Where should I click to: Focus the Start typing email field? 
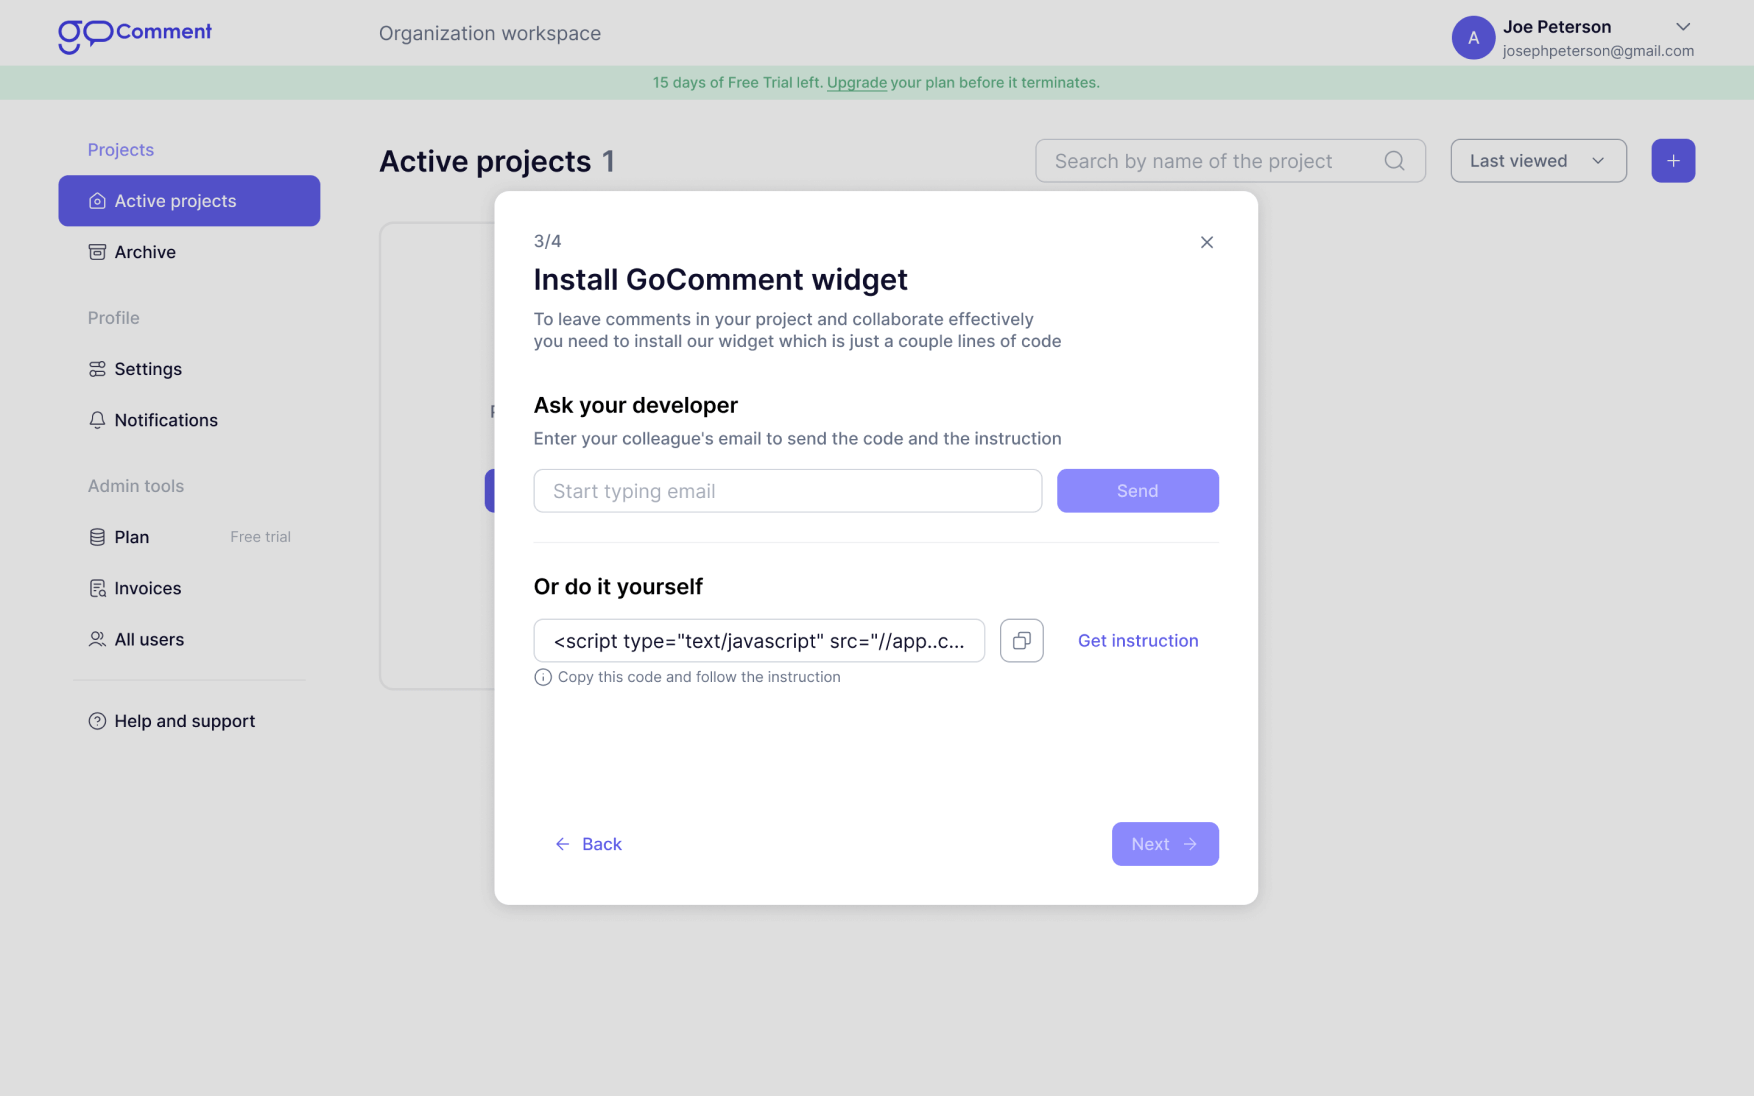pos(787,491)
